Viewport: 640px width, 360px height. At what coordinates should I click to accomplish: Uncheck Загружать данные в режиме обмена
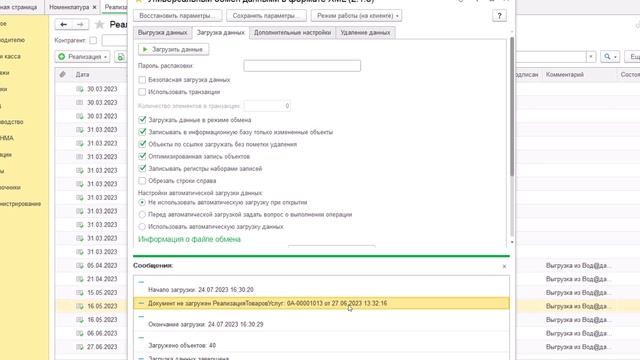[142, 120]
